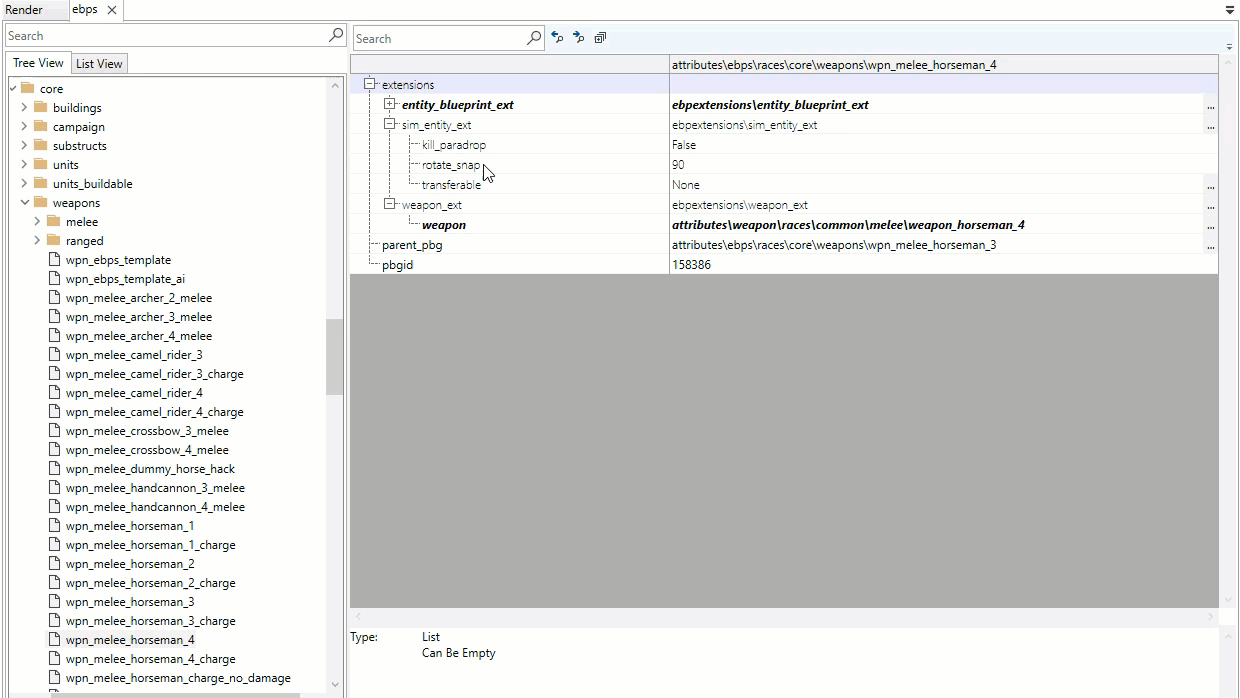Open the wpn_ebps_template_ai file
Screen dimensions: 1240x698
point(125,279)
